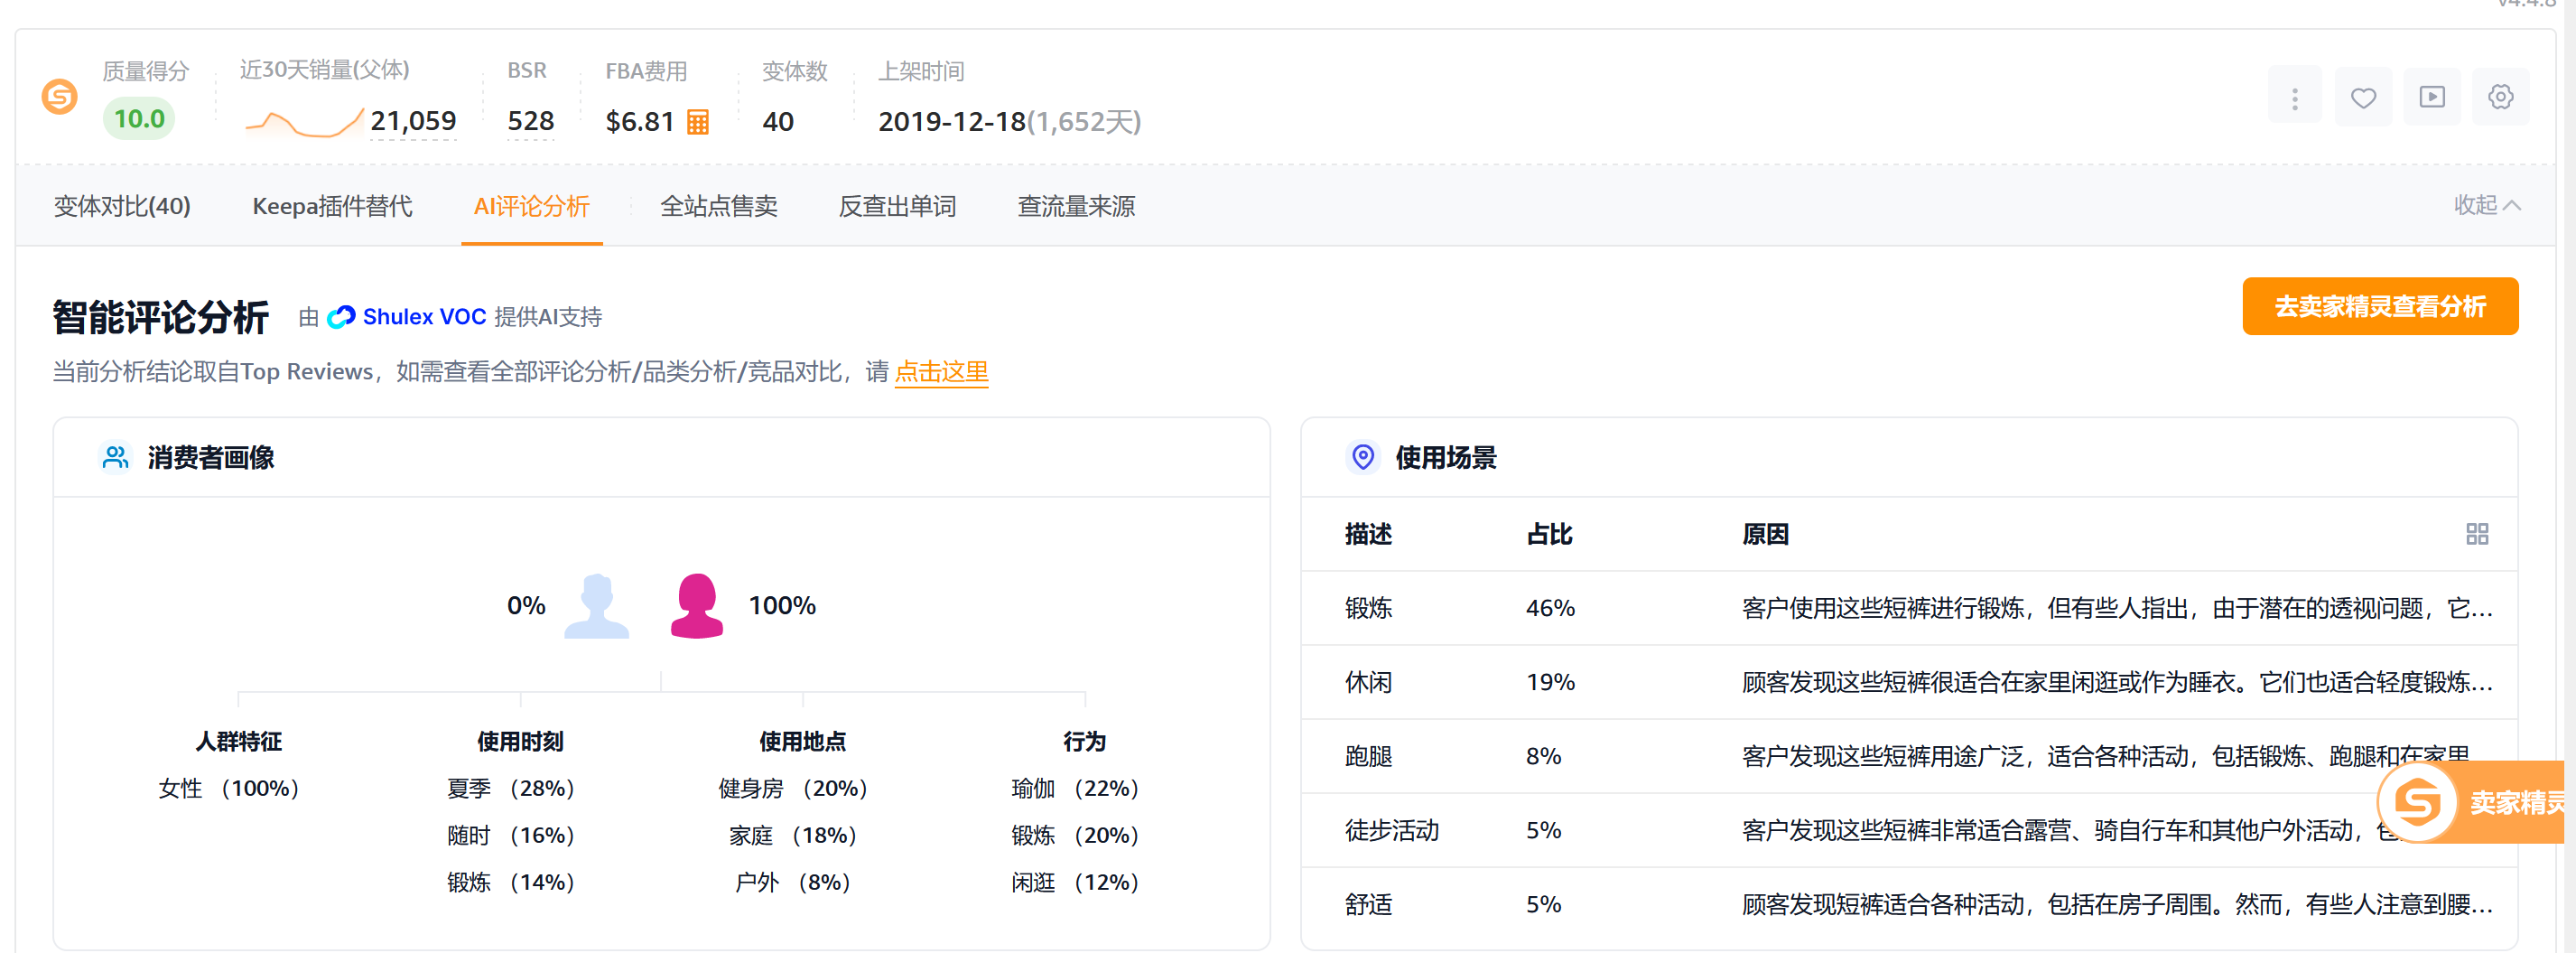Open the Keepa插件替代 tab
Viewport: 2576px width, 953px height.
[x=332, y=206]
